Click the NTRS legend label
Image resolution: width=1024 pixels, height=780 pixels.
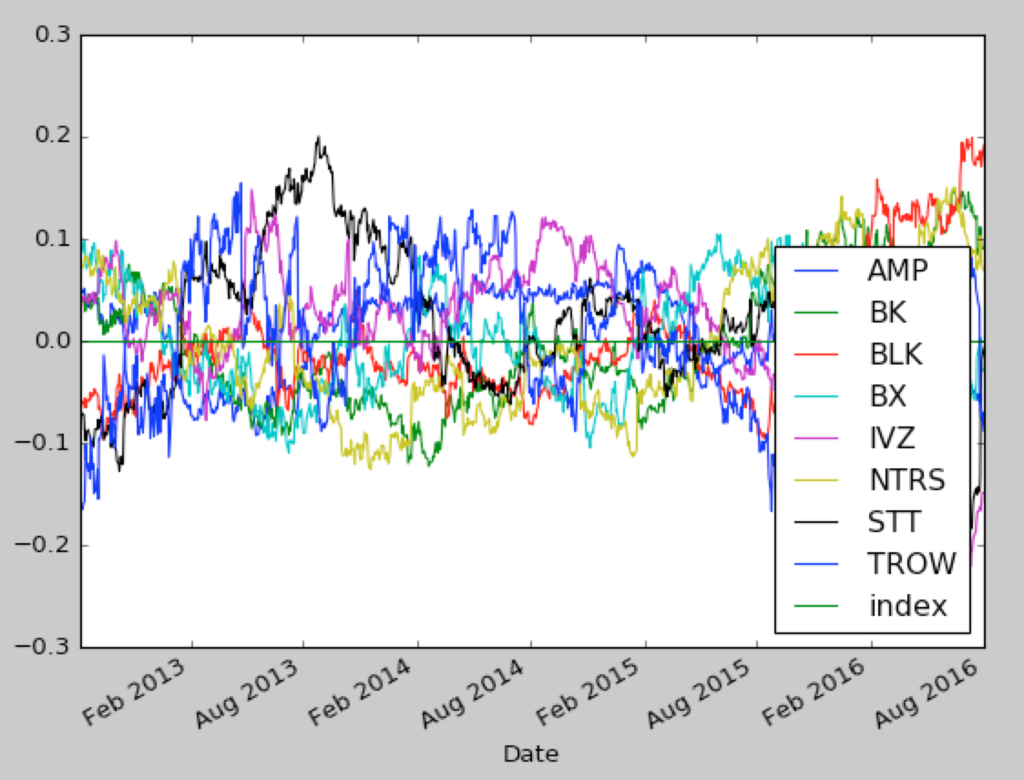(x=907, y=480)
